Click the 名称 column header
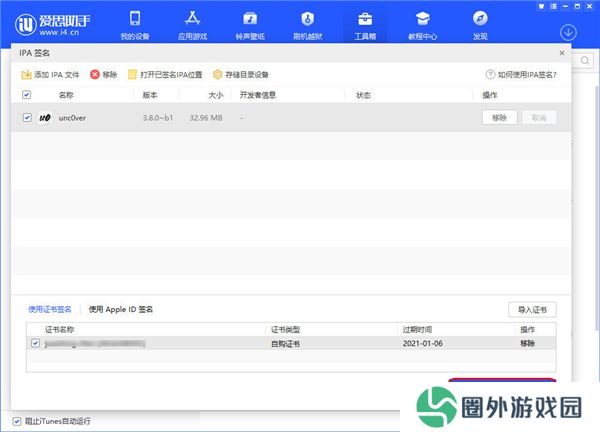This screenshot has width=600, height=432. tap(66, 95)
